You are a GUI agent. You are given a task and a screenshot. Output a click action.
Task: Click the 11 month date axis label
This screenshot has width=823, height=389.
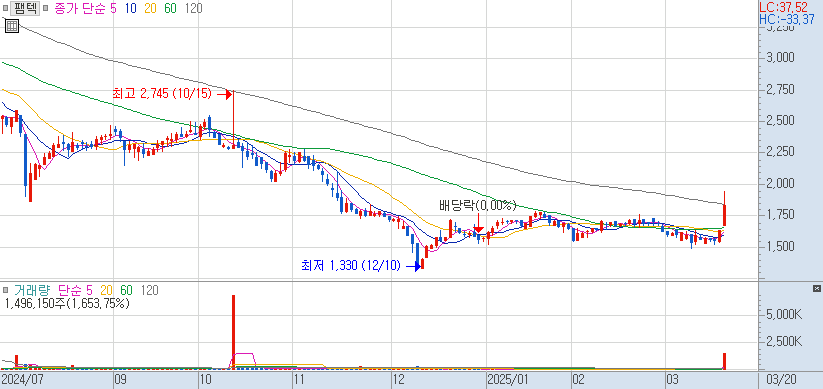click(298, 379)
